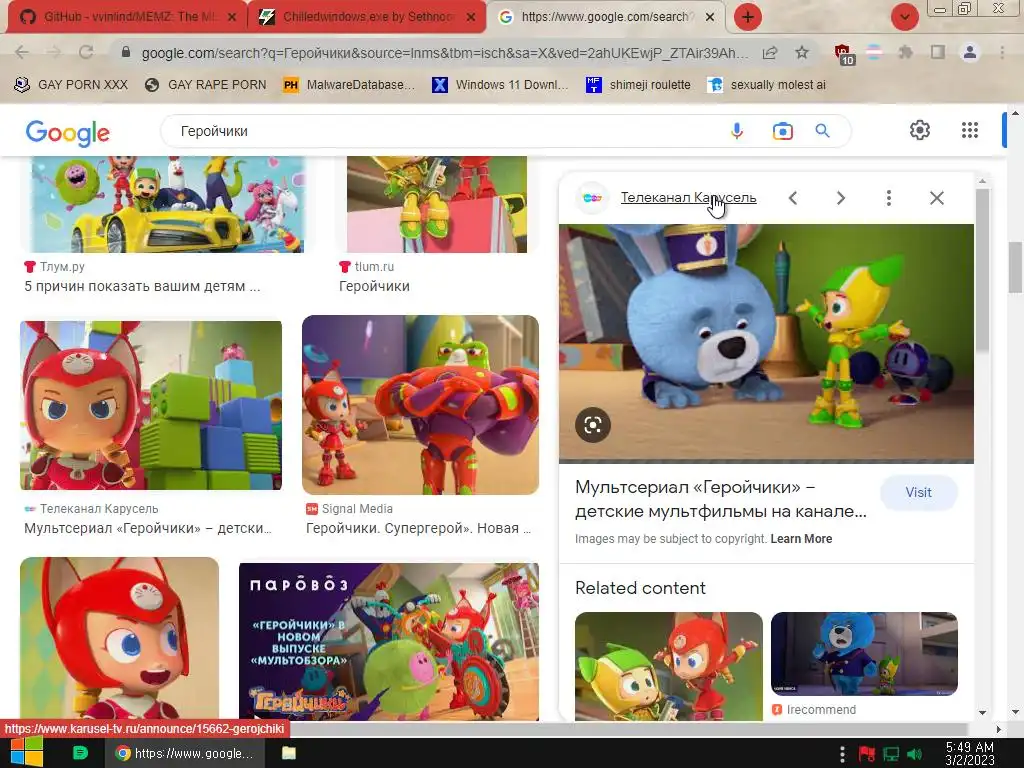The image size is (1024, 768).
Task: Switch to the Chrome taskbar window button
Action: (x=185, y=753)
